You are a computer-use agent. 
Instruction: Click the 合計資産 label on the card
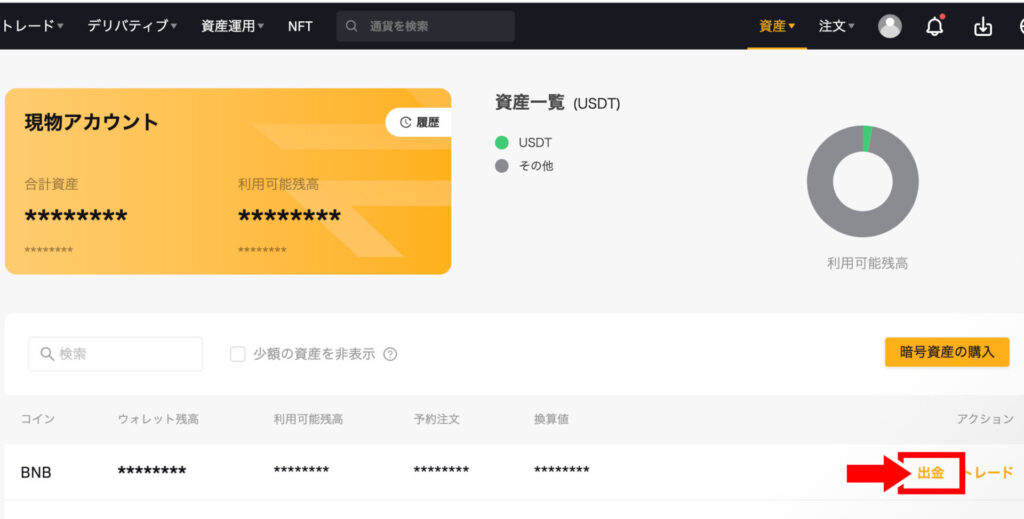(51, 184)
